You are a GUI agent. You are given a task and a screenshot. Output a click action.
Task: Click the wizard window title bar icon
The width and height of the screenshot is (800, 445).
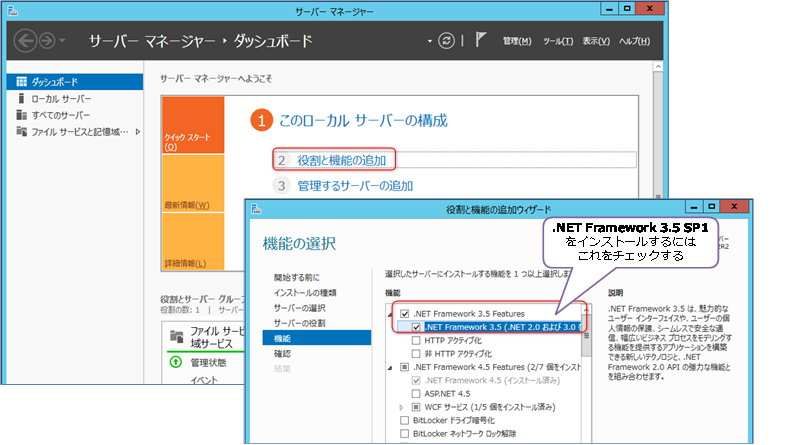click(x=256, y=209)
